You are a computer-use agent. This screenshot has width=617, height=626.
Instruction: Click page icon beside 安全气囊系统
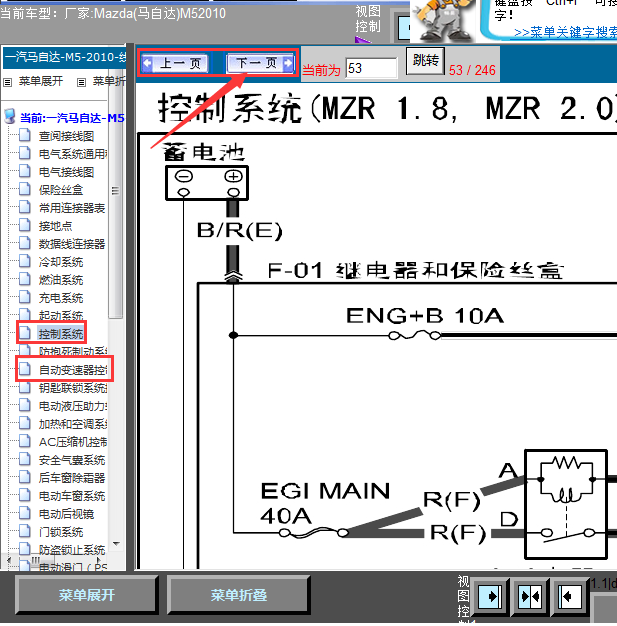click(x=25, y=459)
